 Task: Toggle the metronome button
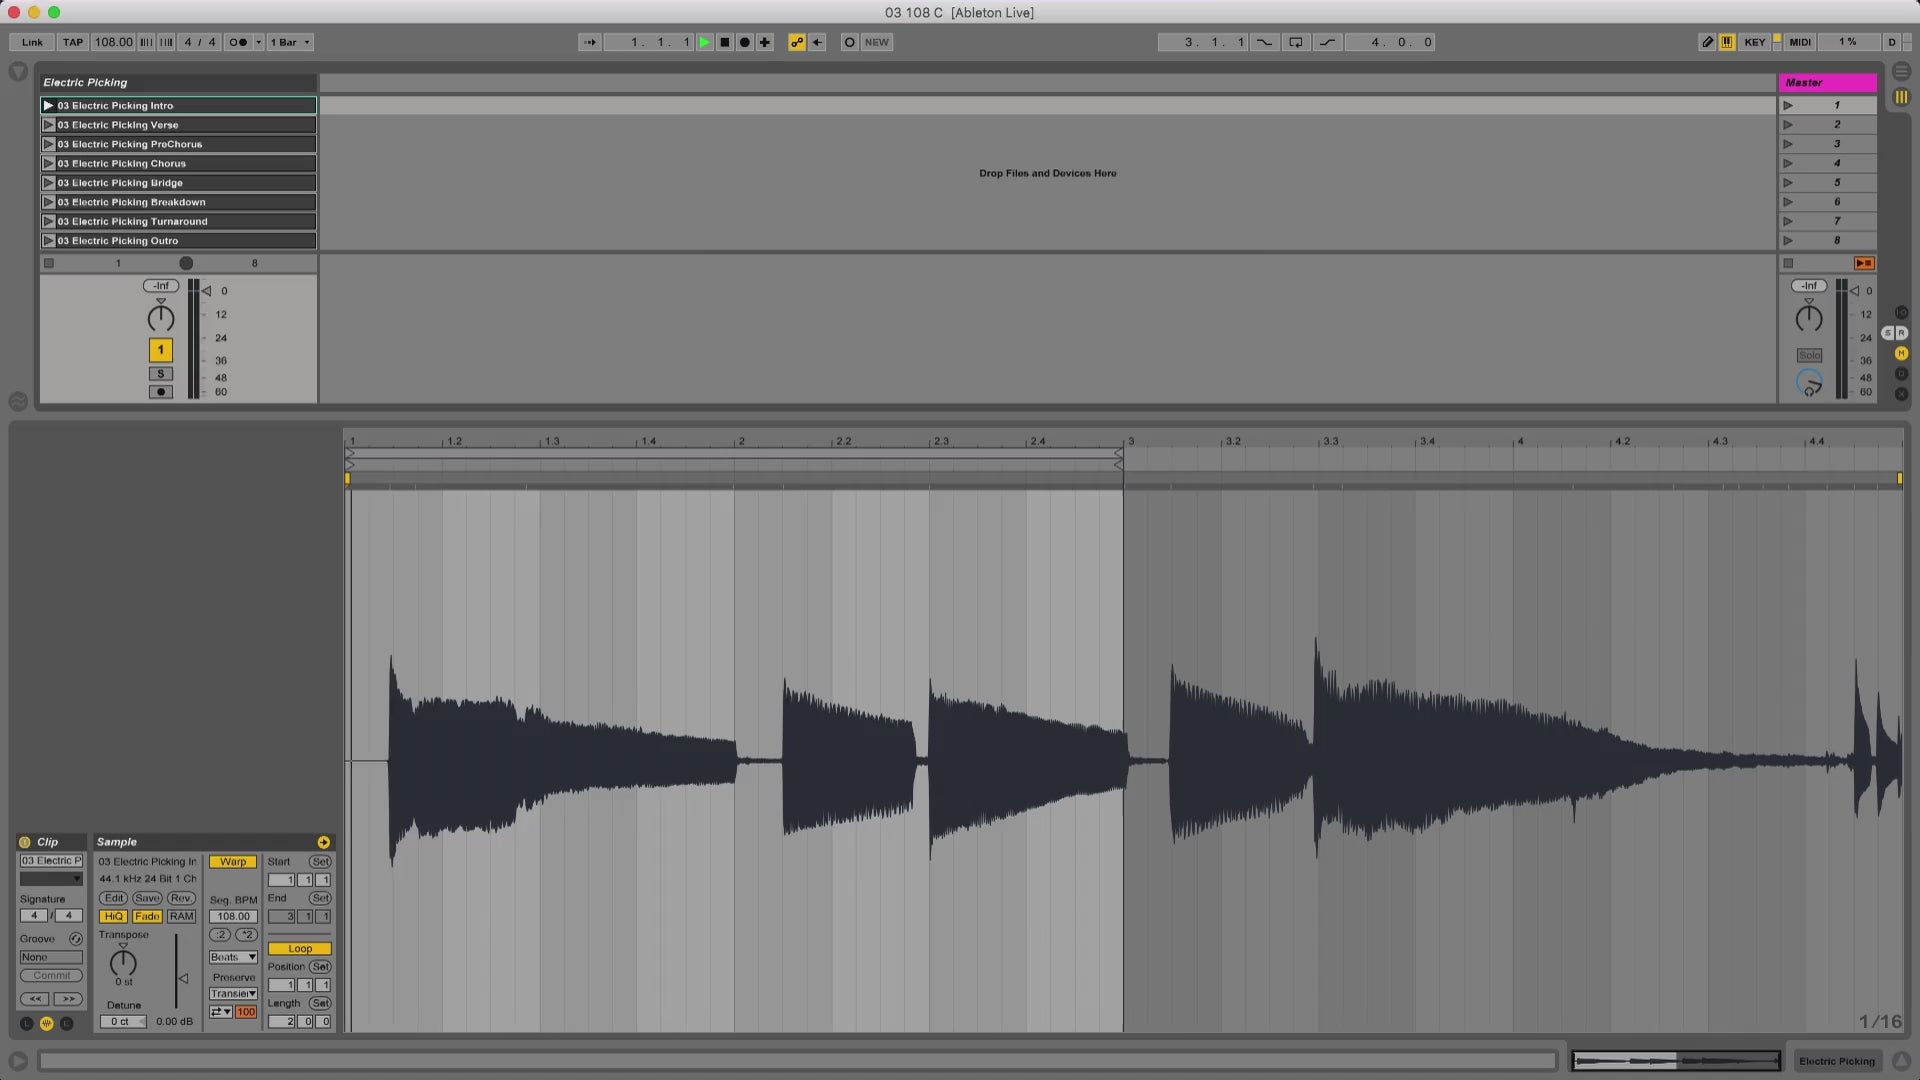click(x=238, y=42)
